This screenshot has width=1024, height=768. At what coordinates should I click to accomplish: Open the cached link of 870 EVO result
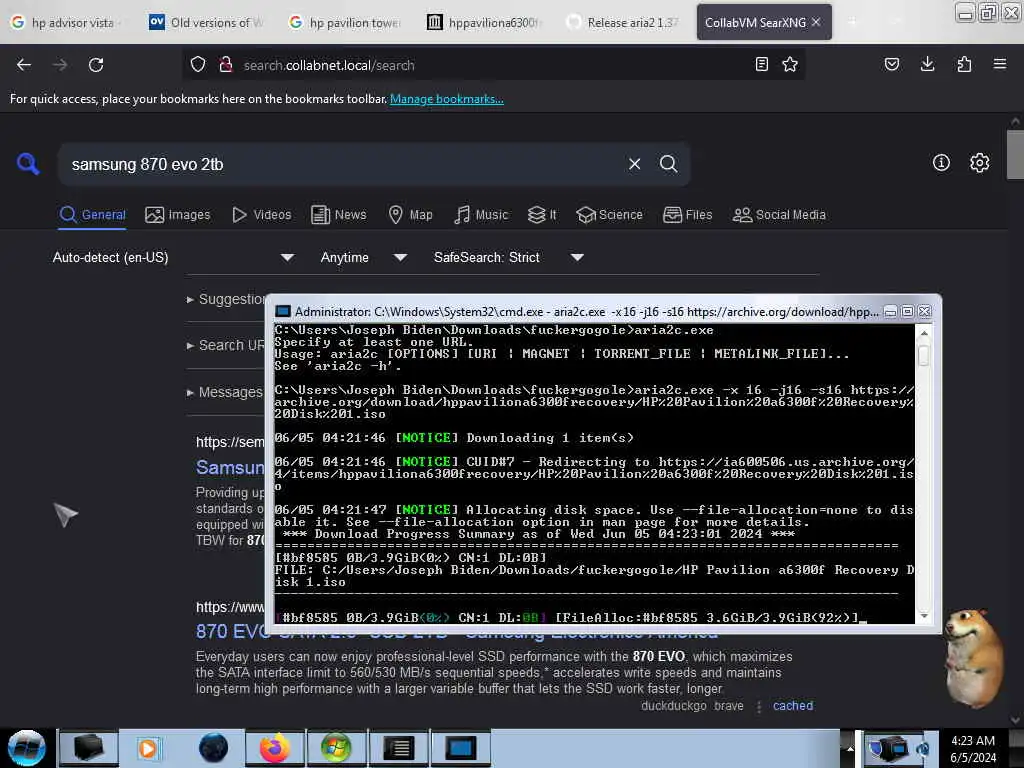(x=793, y=706)
